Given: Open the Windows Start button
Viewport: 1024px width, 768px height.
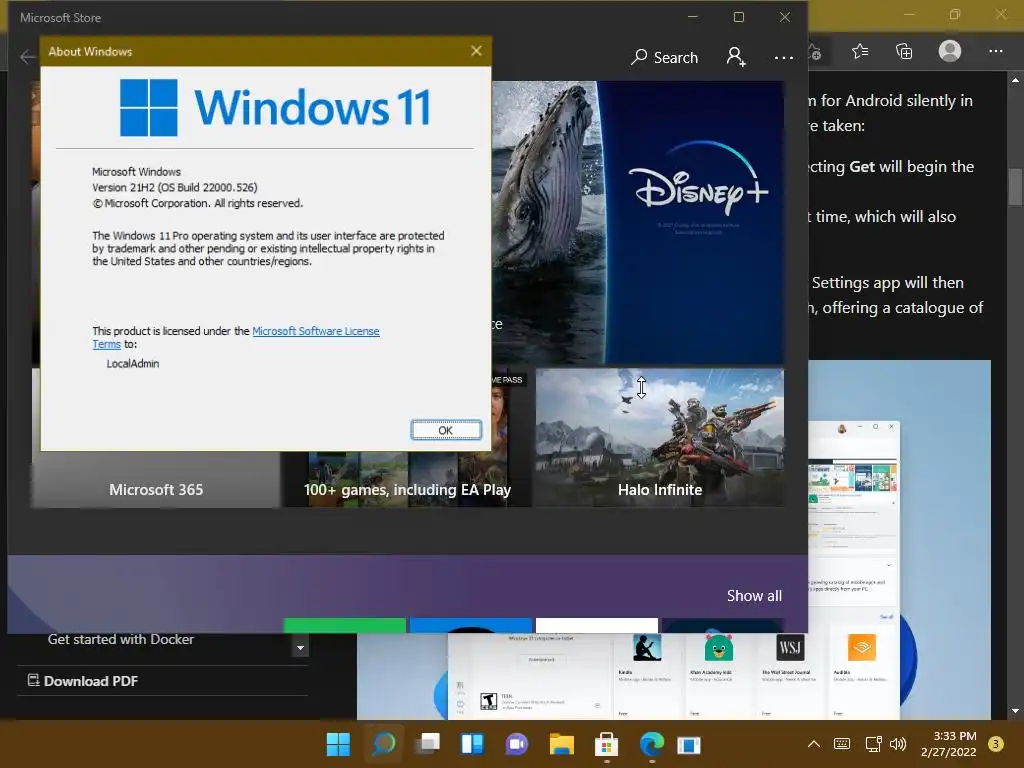Looking at the screenshot, I should 338,744.
